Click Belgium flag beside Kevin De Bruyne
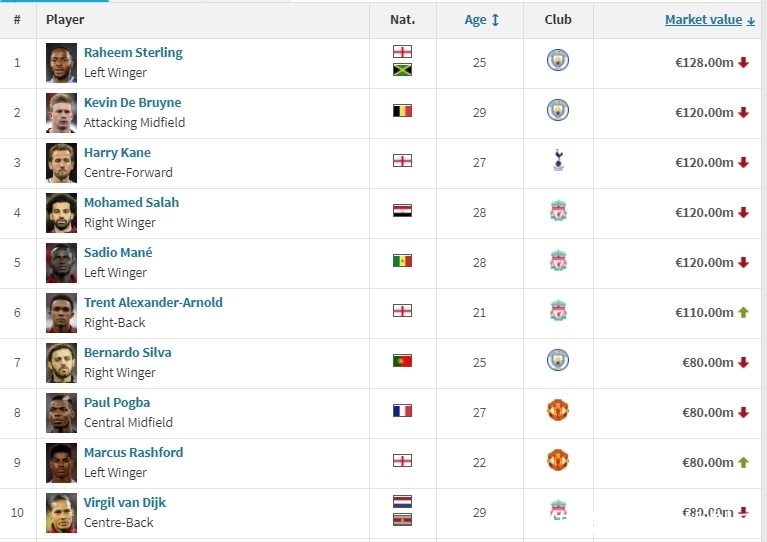Viewport: 767px width, 542px height. click(x=402, y=111)
